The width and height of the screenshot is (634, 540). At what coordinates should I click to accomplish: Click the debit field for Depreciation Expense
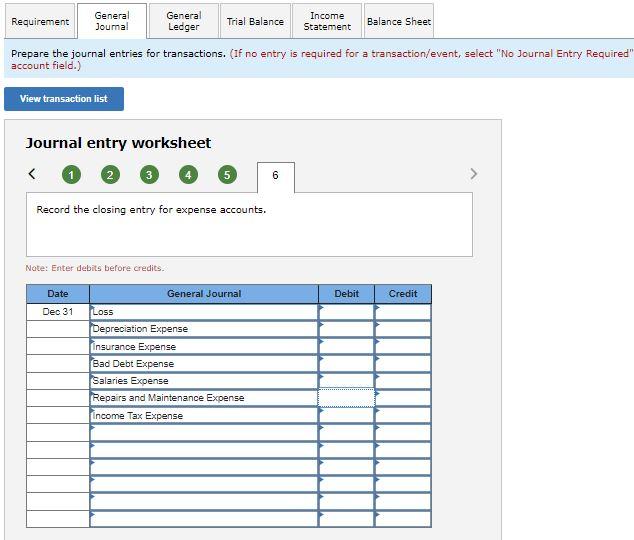[x=347, y=329]
